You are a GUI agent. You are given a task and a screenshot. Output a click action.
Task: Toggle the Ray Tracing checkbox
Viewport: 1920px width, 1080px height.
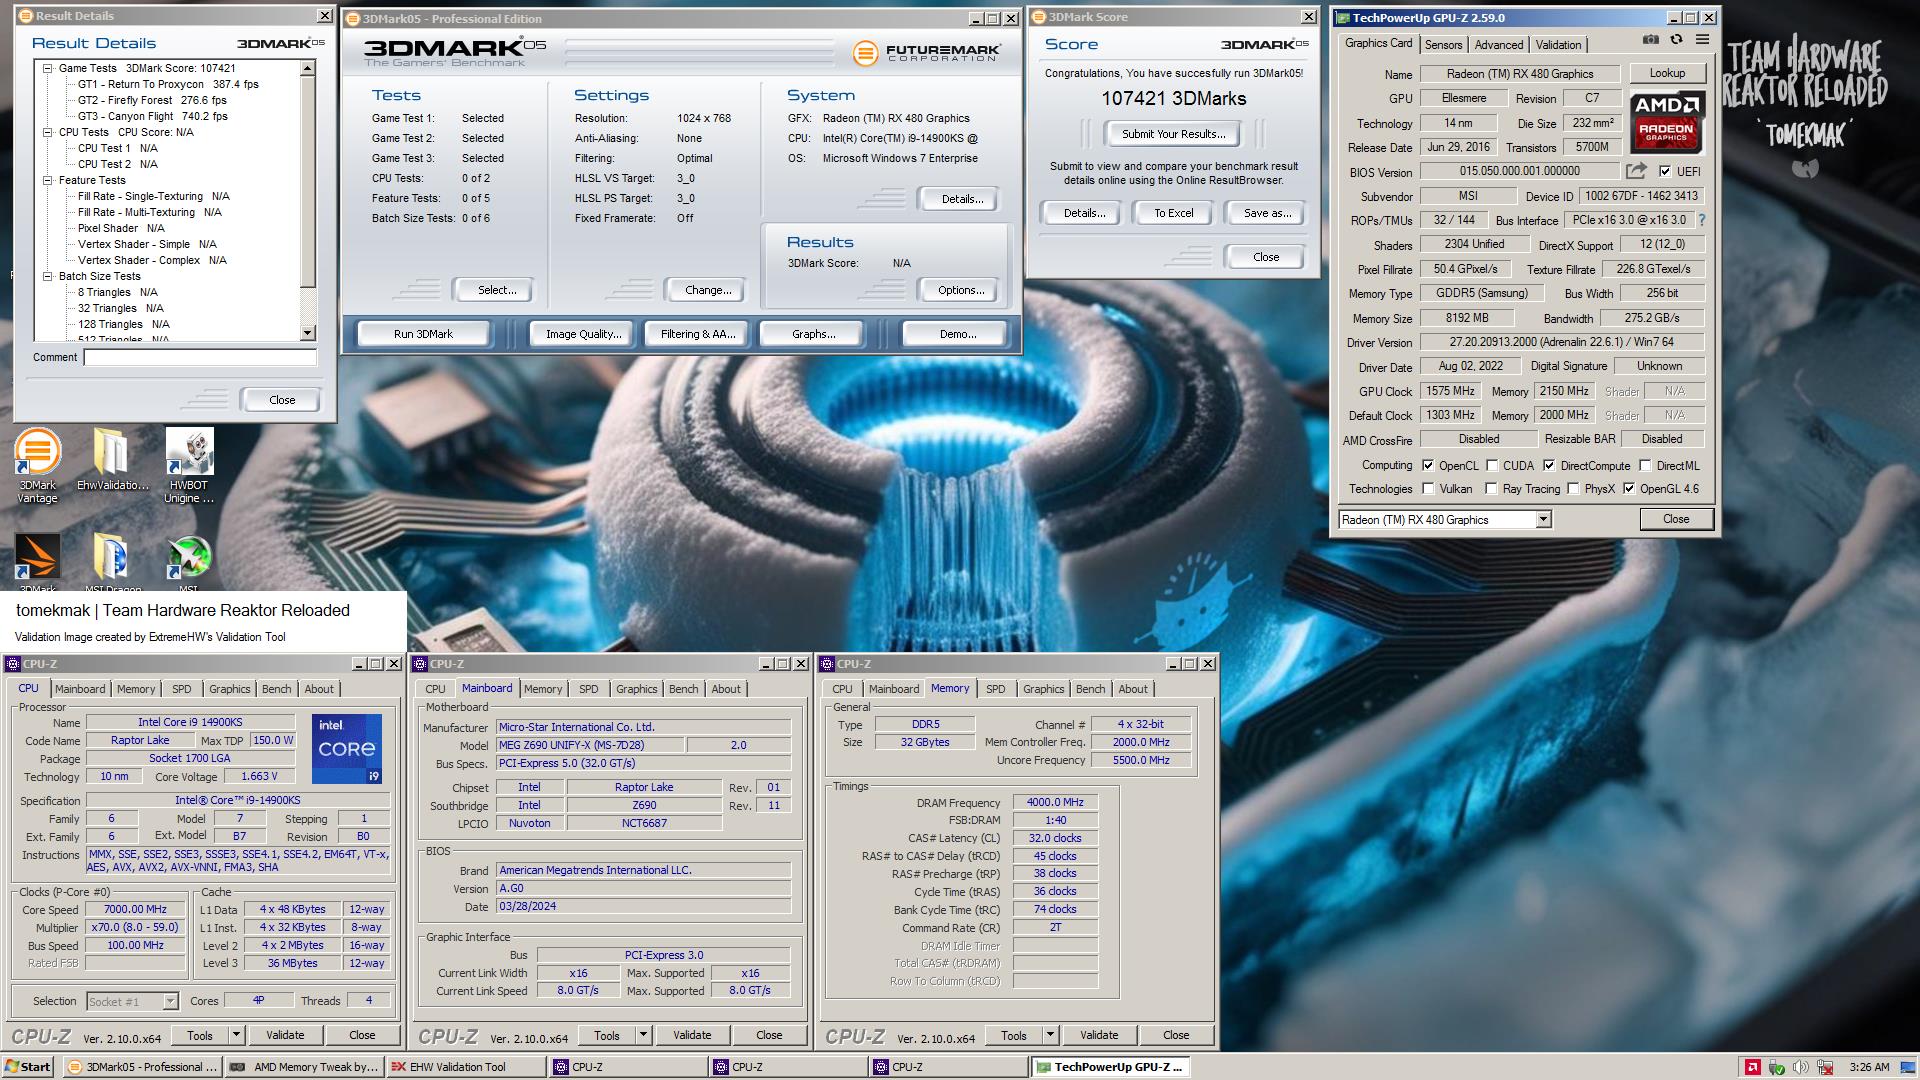click(x=1491, y=489)
